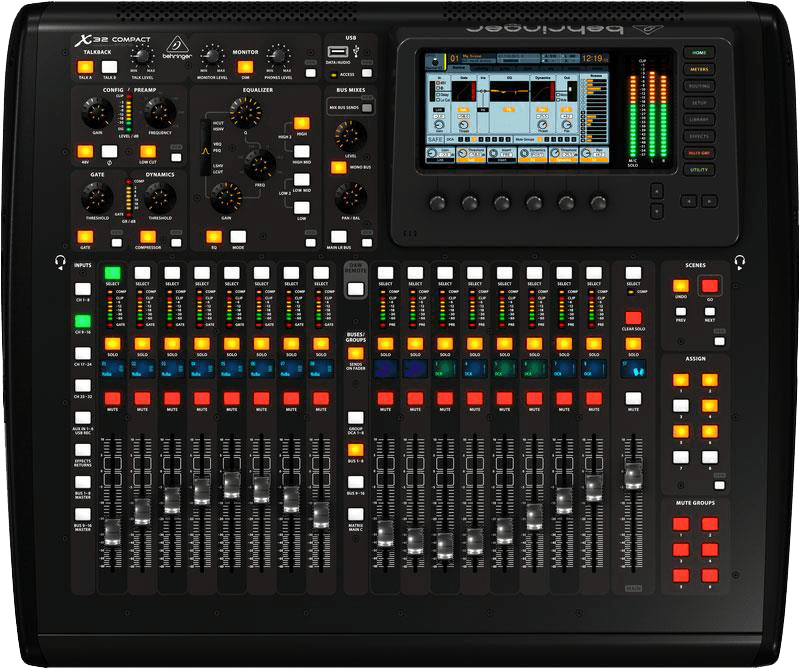Switch layer to Bus 1-8 Master
The image size is (800, 669).
(83, 482)
